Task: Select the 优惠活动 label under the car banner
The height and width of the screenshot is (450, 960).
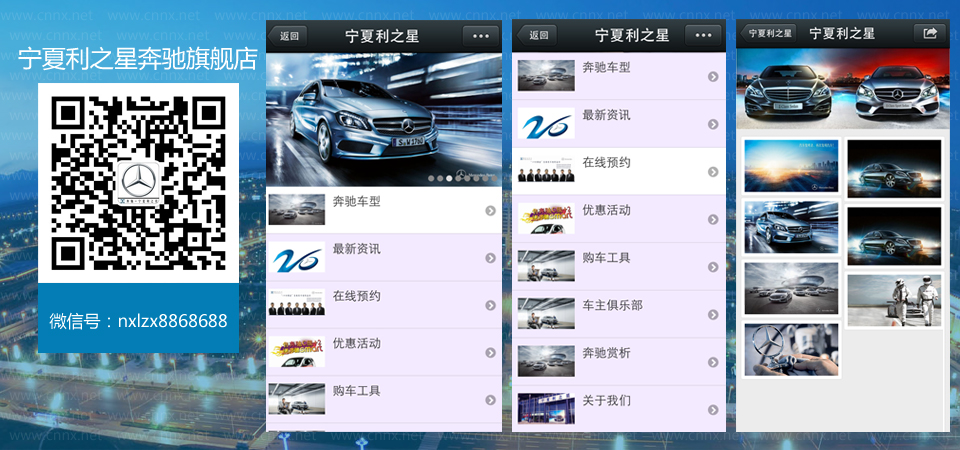Action: coord(356,343)
